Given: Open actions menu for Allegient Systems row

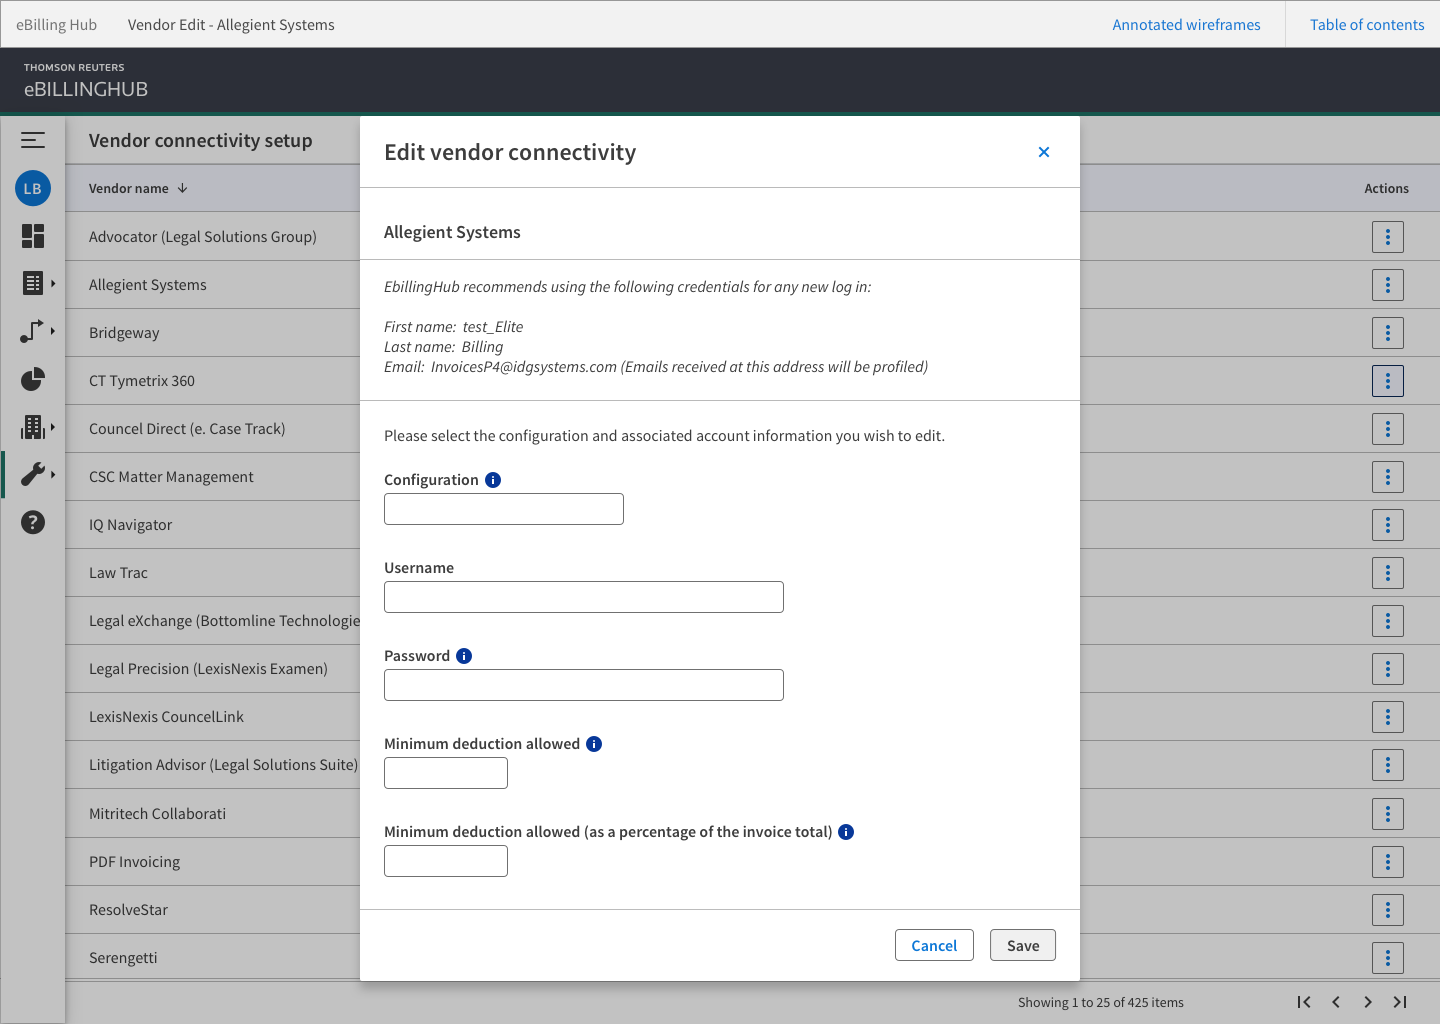Looking at the screenshot, I should pos(1388,285).
